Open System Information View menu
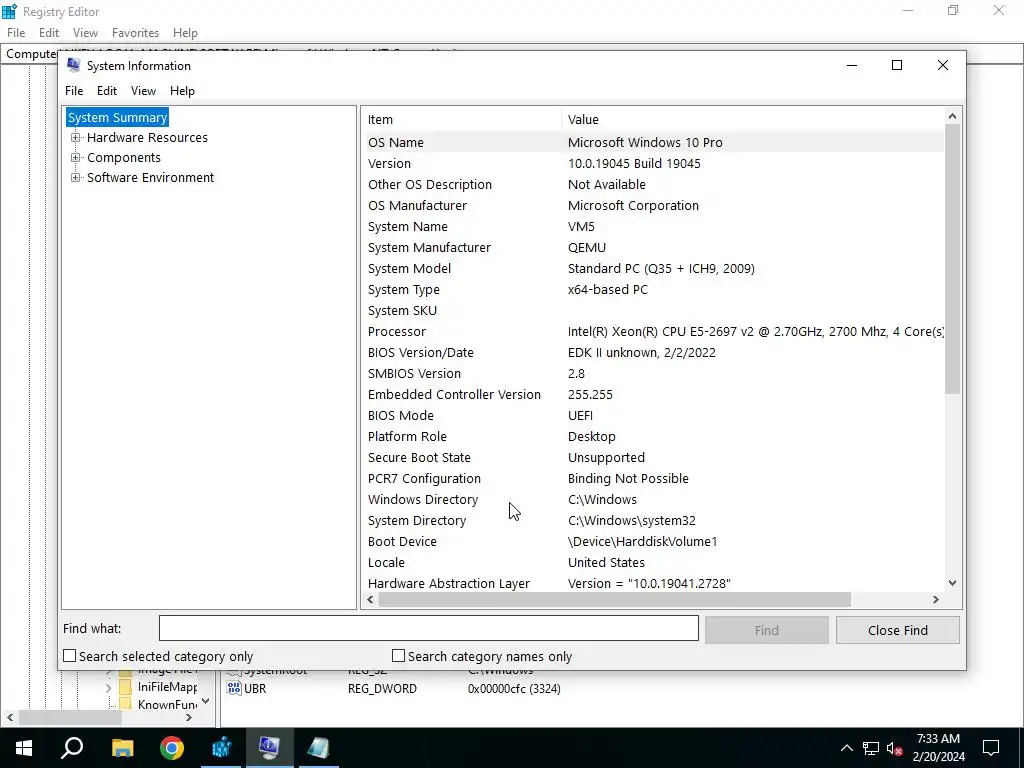This screenshot has height=768, width=1024. click(x=143, y=91)
